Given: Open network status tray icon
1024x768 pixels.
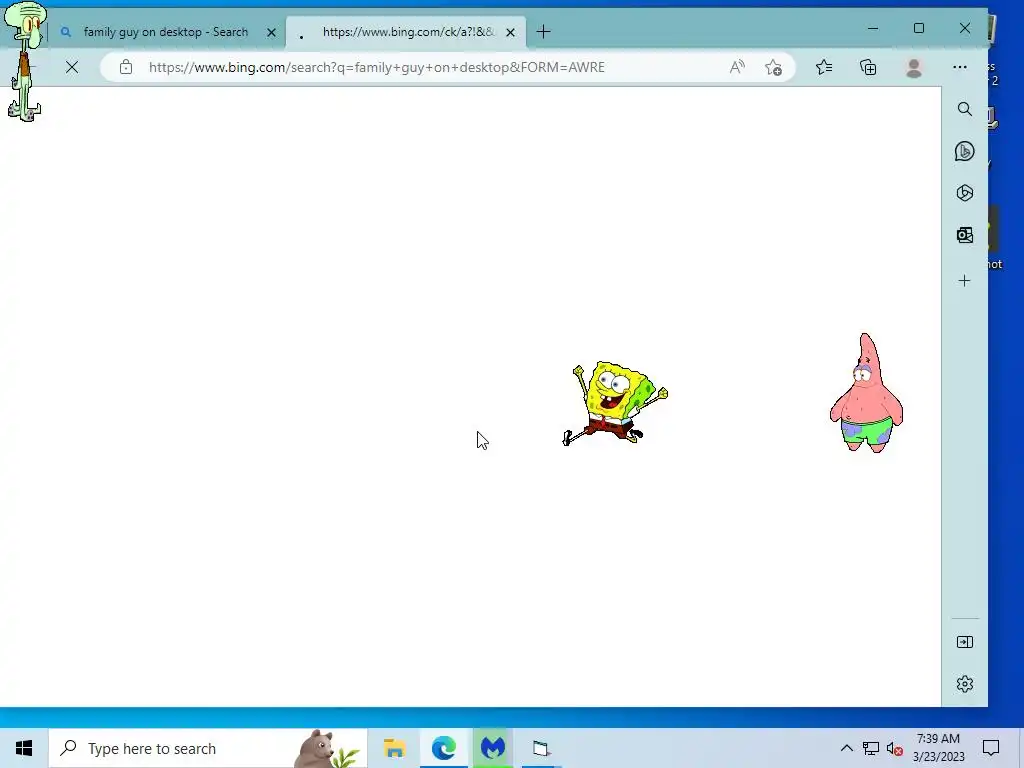Looking at the screenshot, I should pos(871,748).
